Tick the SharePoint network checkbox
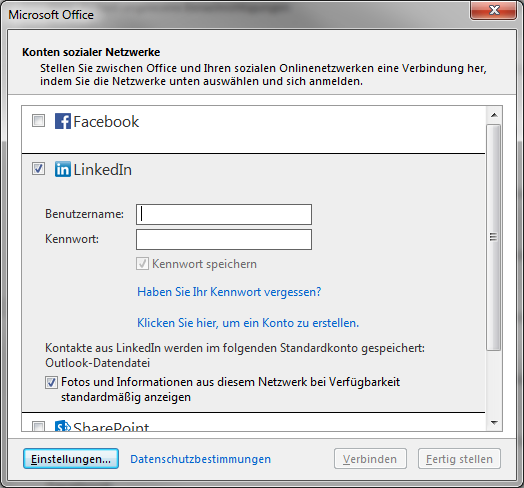The height and width of the screenshot is (488, 524). (x=38, y=426)
